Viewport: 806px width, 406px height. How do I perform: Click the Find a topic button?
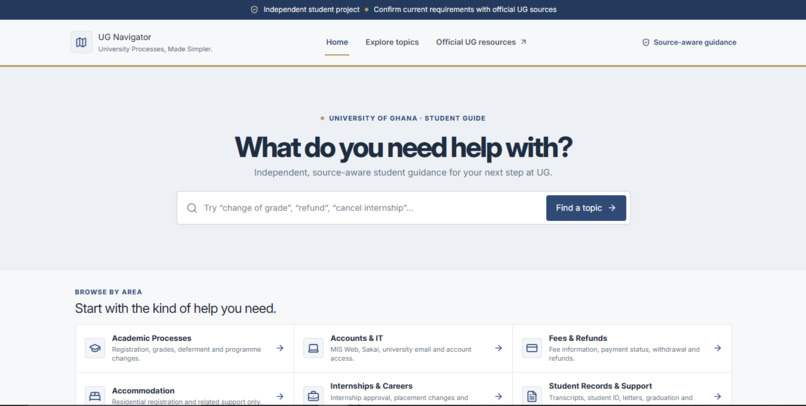586,208
